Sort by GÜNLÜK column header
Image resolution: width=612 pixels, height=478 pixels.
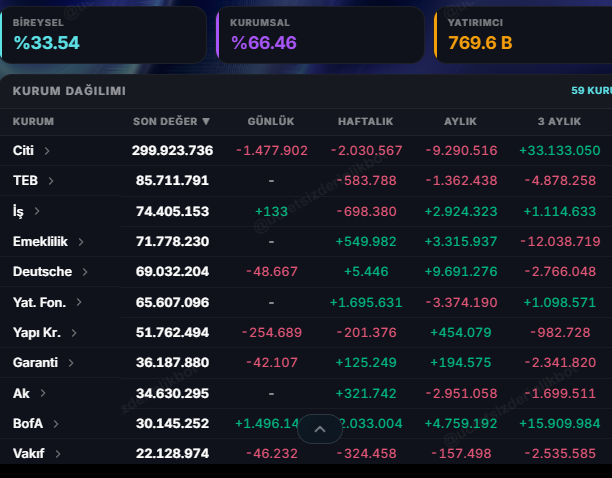click(271, 121)
